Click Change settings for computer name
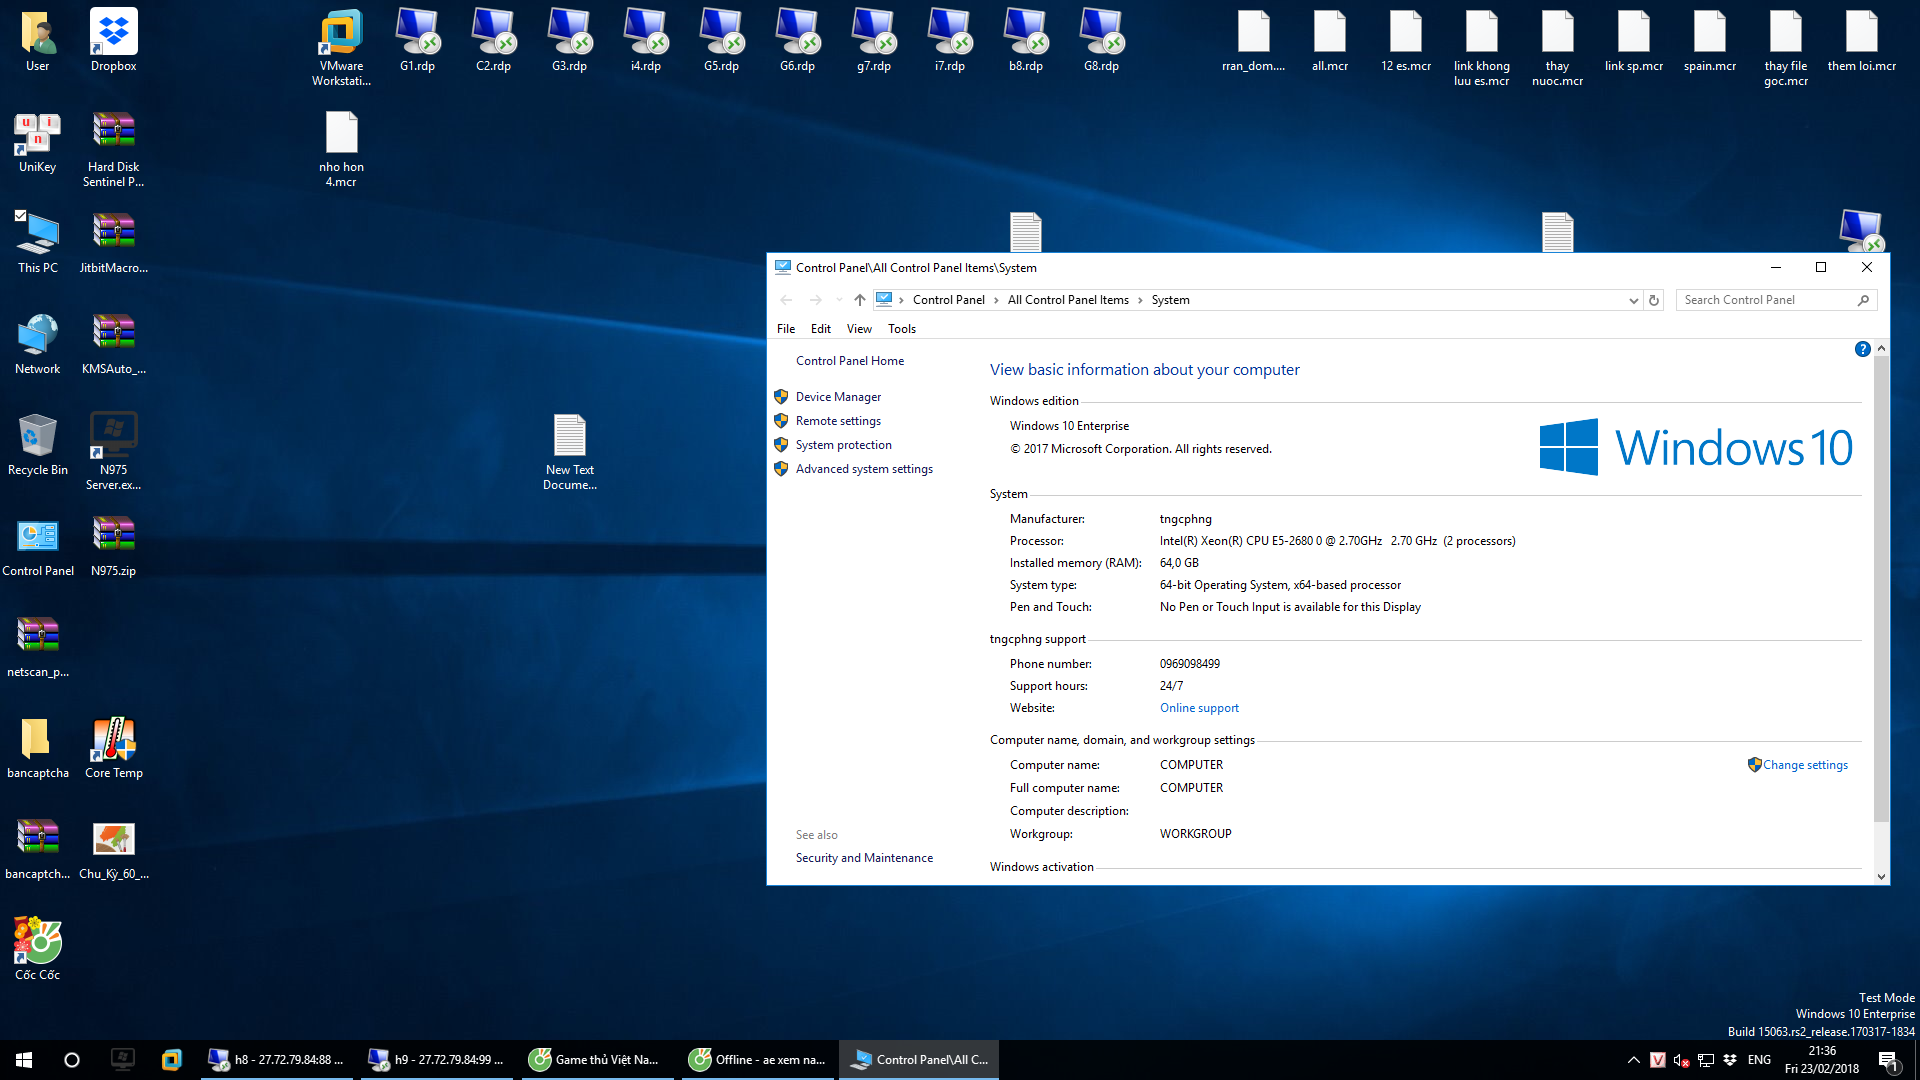Viewport: 1920px width, 1080px height. click(x=1805, y=765)
